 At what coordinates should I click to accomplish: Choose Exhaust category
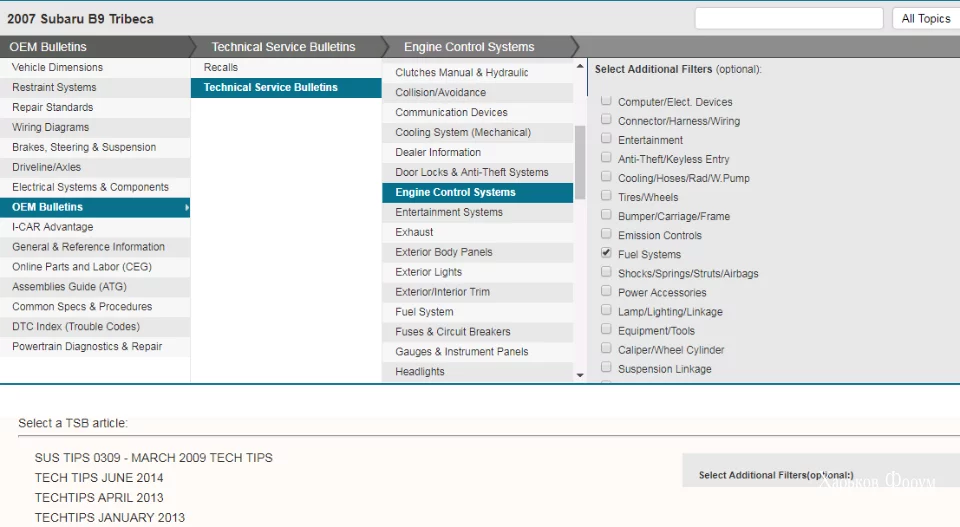(x=478, y=232)
